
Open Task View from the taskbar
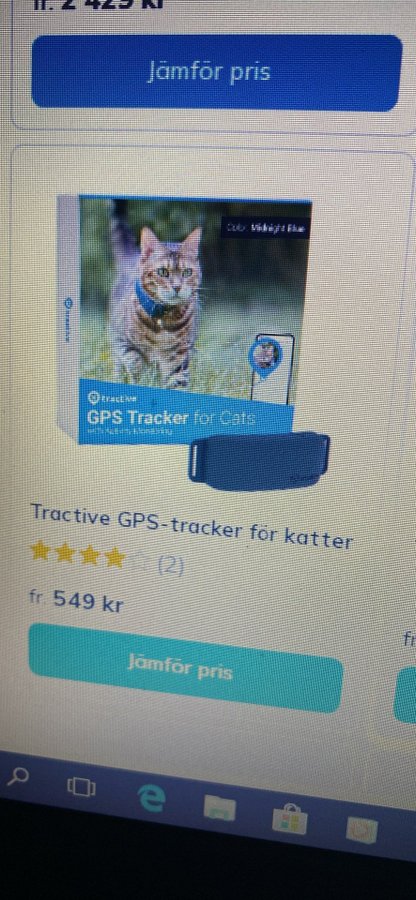(81, 787)
